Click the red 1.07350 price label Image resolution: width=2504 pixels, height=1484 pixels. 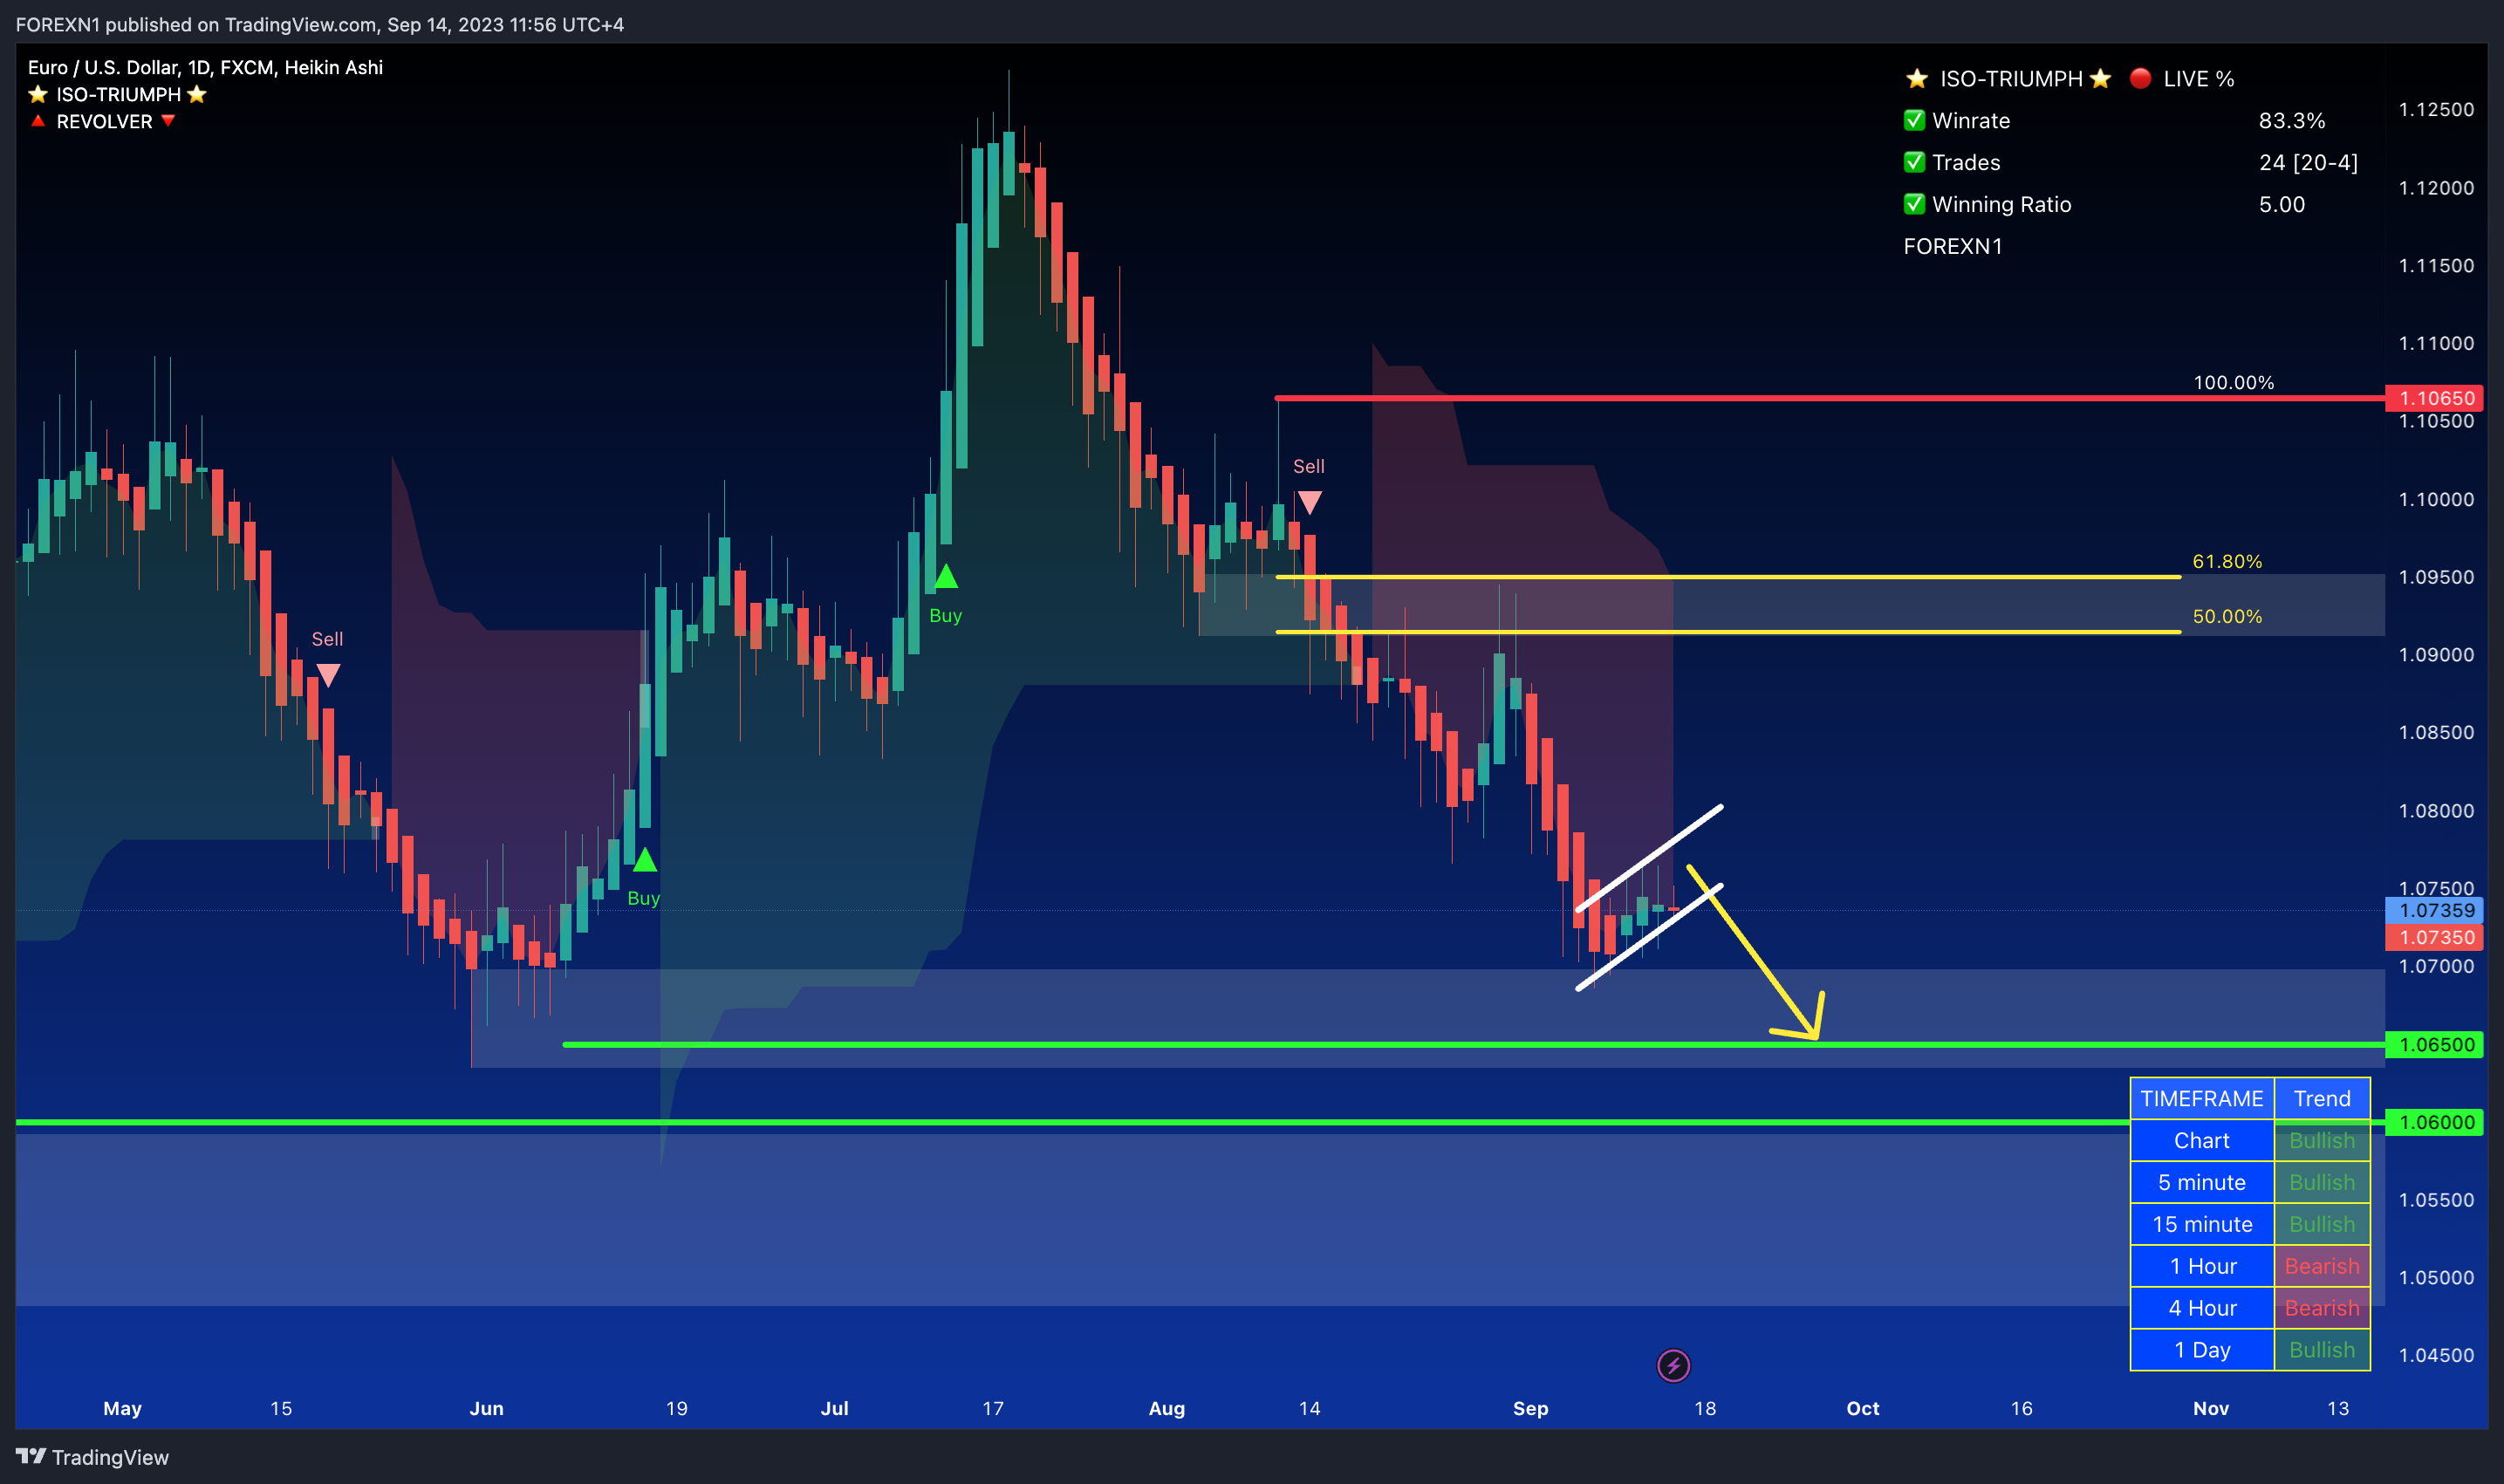click(x=2436, y=937)
